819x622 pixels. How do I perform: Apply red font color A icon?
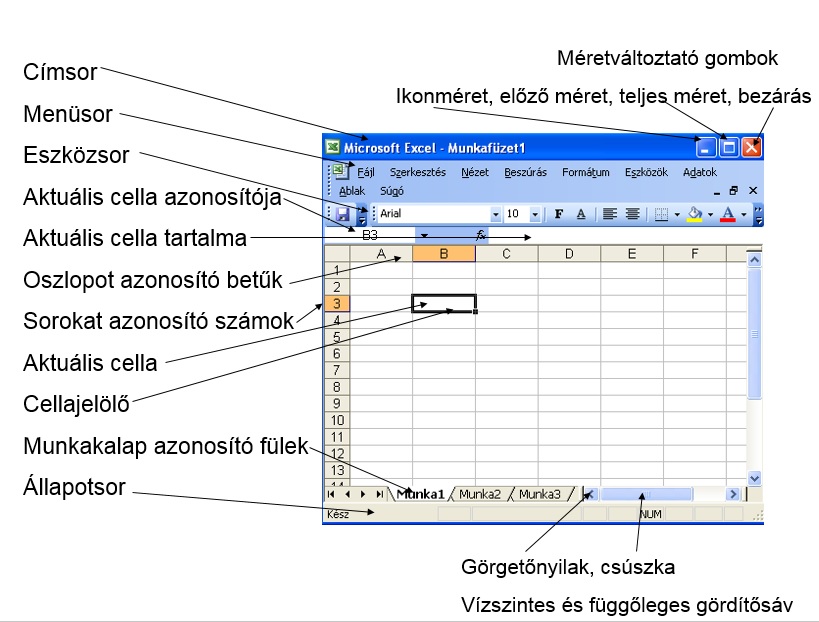click(727, 214)
